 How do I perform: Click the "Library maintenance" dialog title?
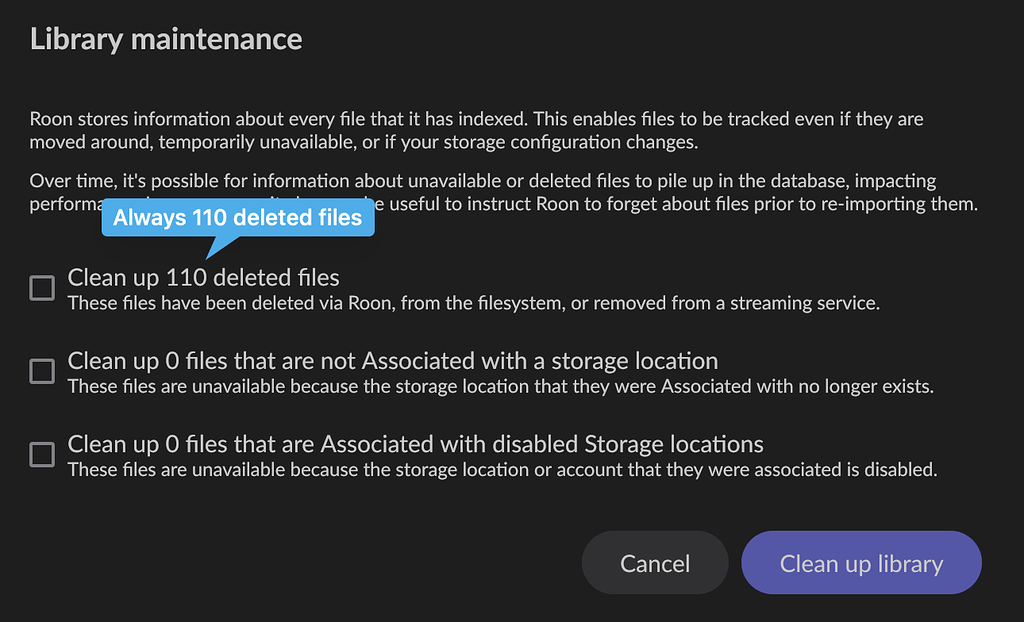(x=166, y=39)
